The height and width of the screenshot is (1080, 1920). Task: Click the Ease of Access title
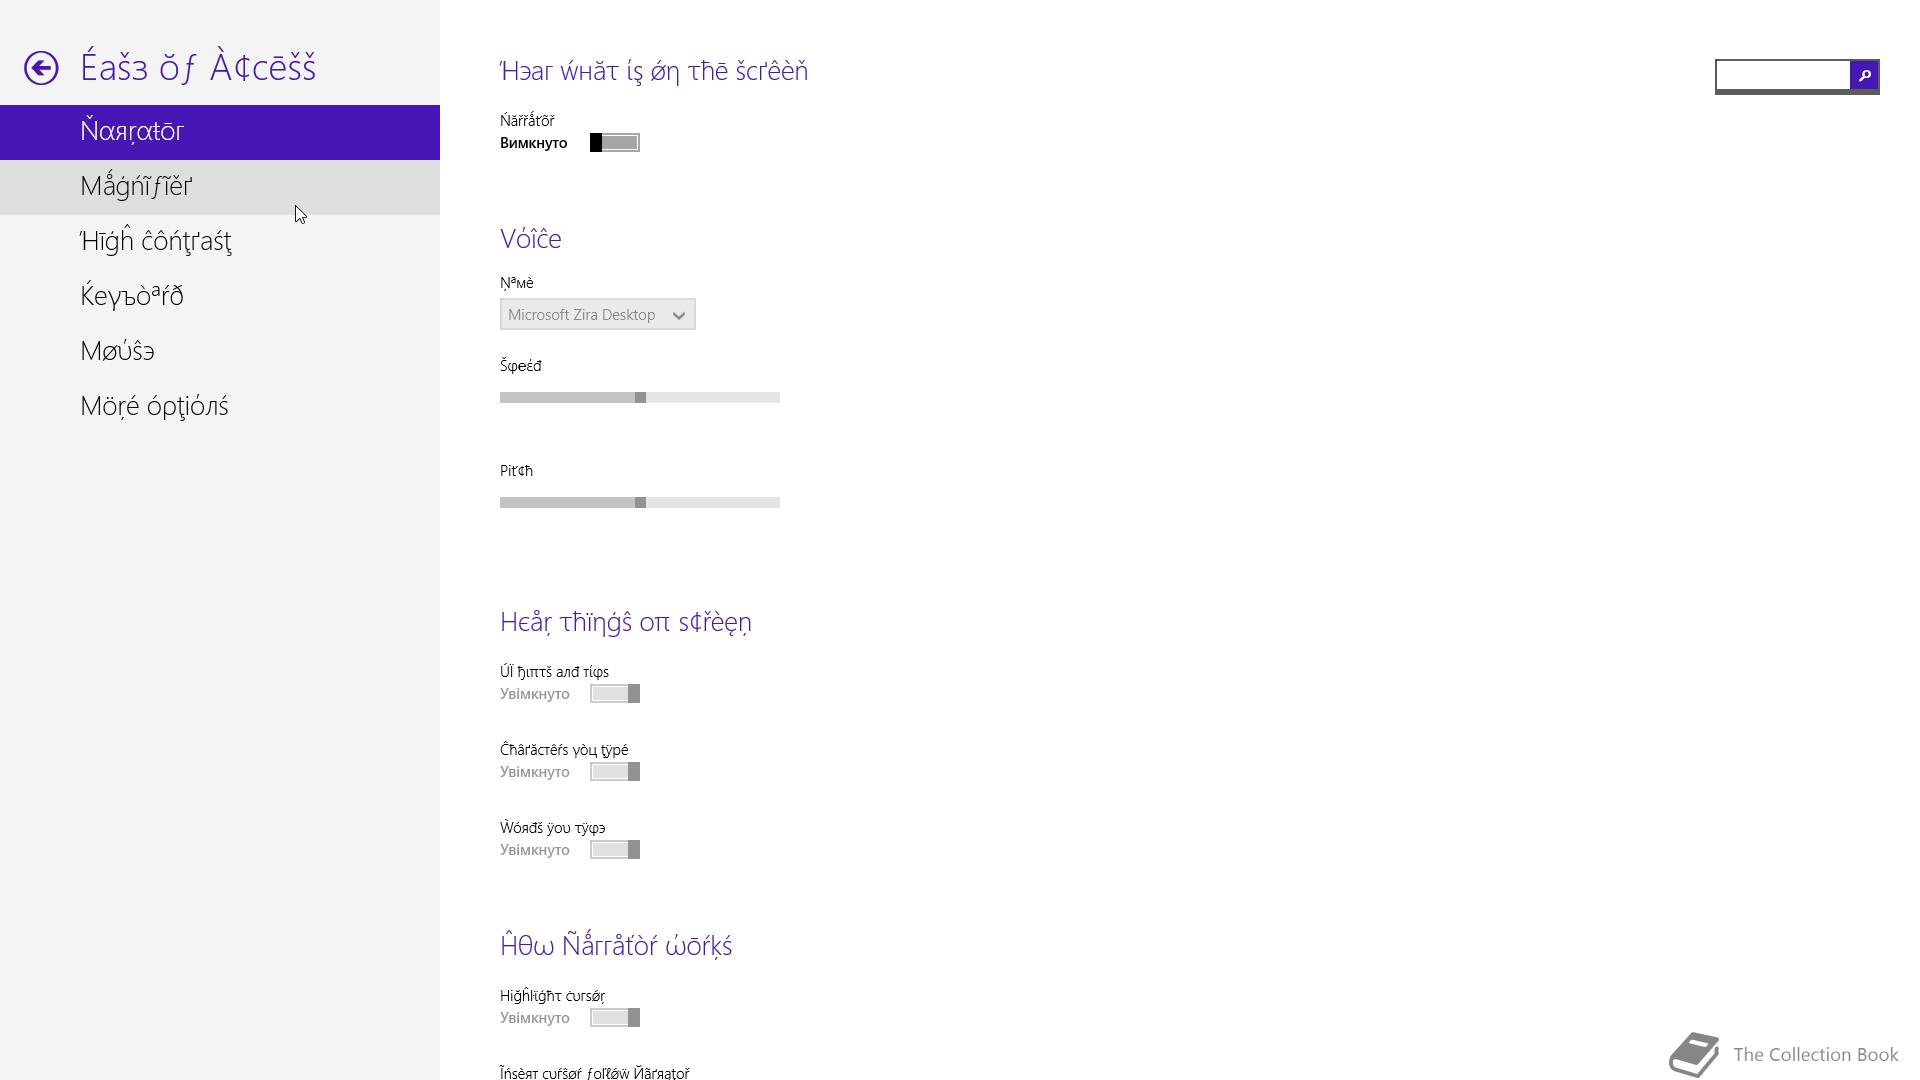(x=198, y=67)
